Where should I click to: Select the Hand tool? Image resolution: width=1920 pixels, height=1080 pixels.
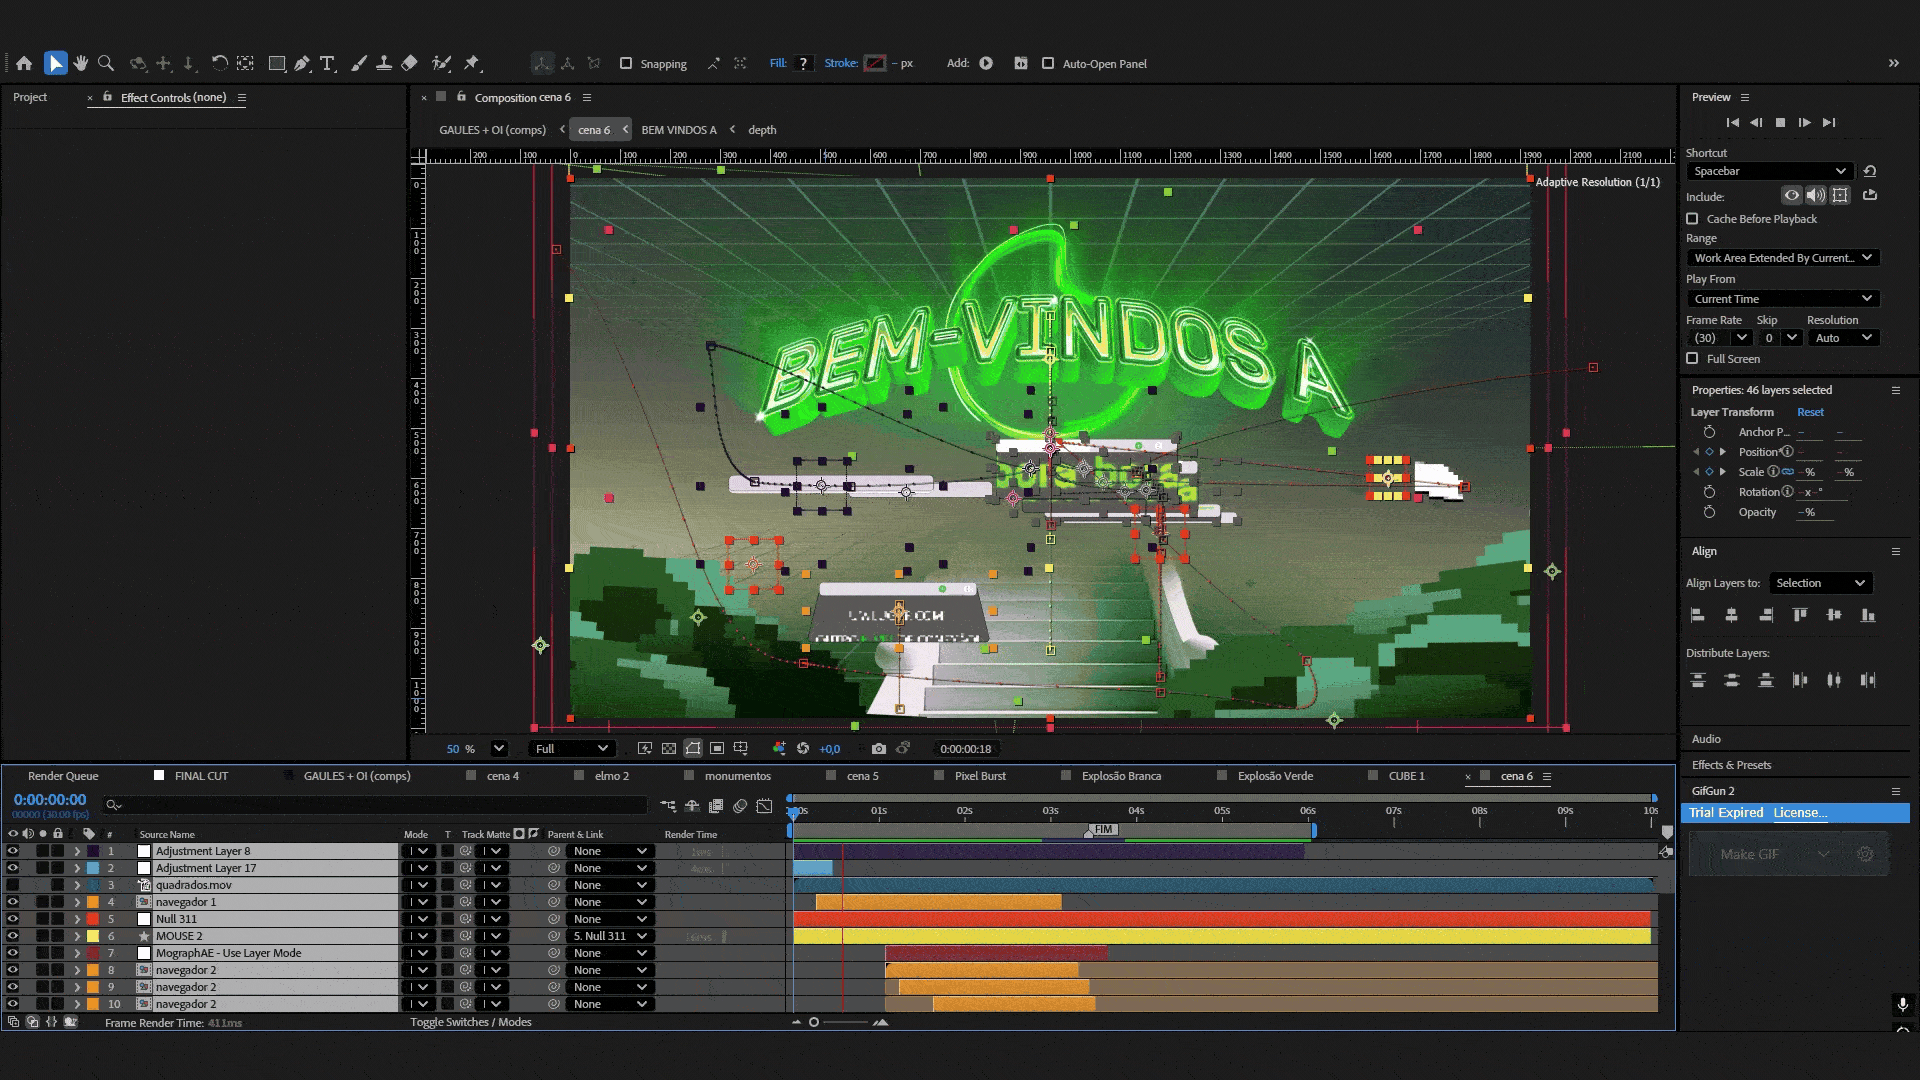(x=80, y=63)
